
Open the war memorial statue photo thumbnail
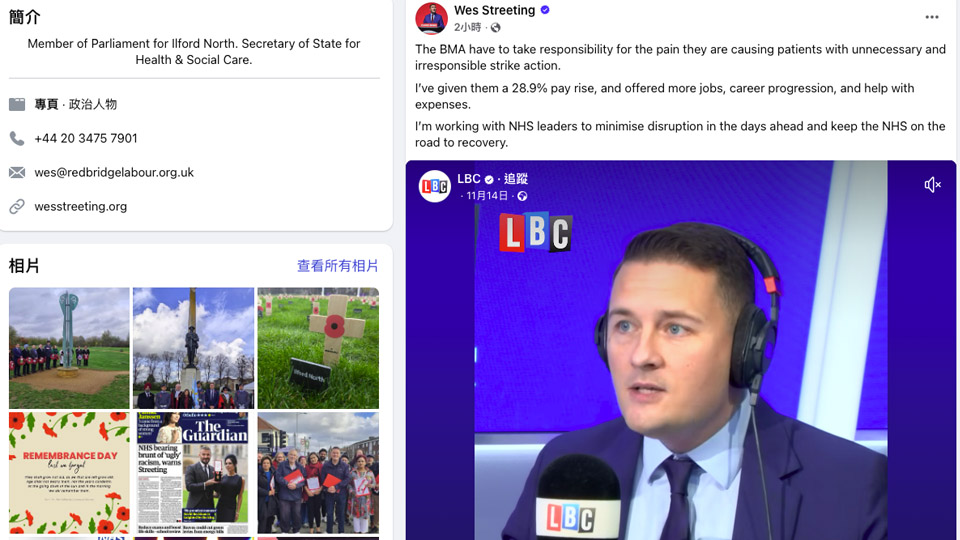(x=193, y=348)
